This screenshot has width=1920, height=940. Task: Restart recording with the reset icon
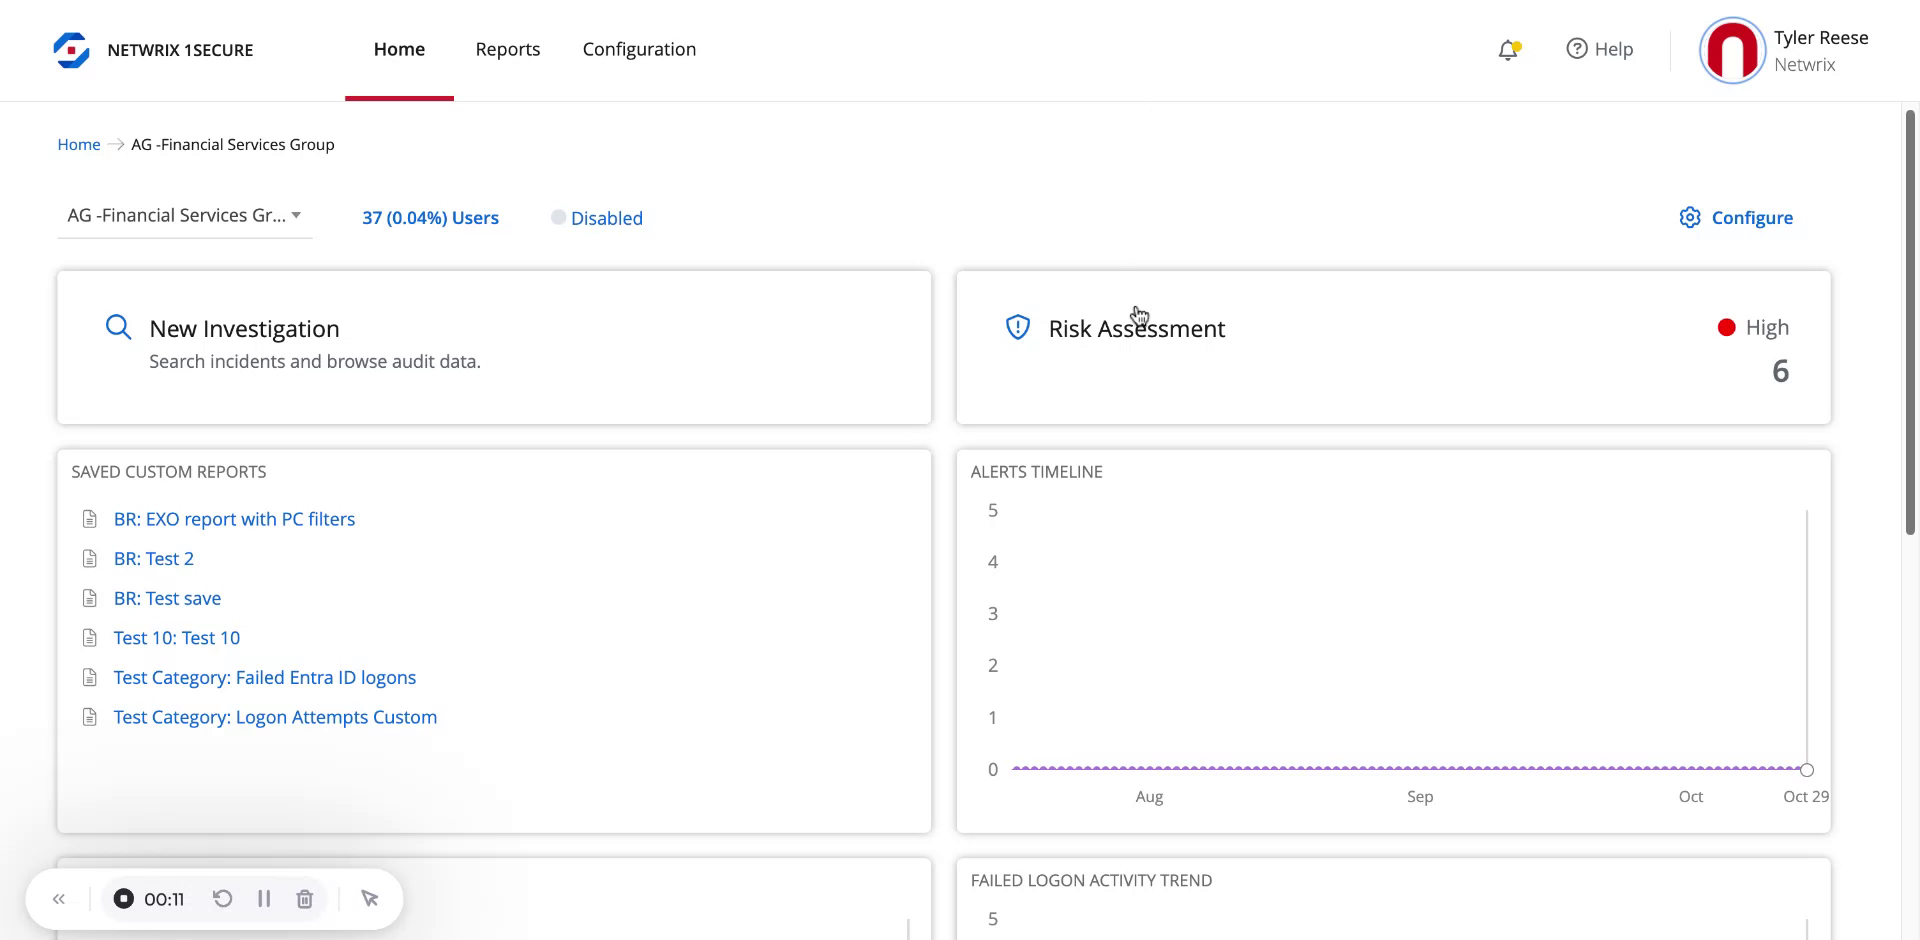pyautogui.click(x=222, y=899)
